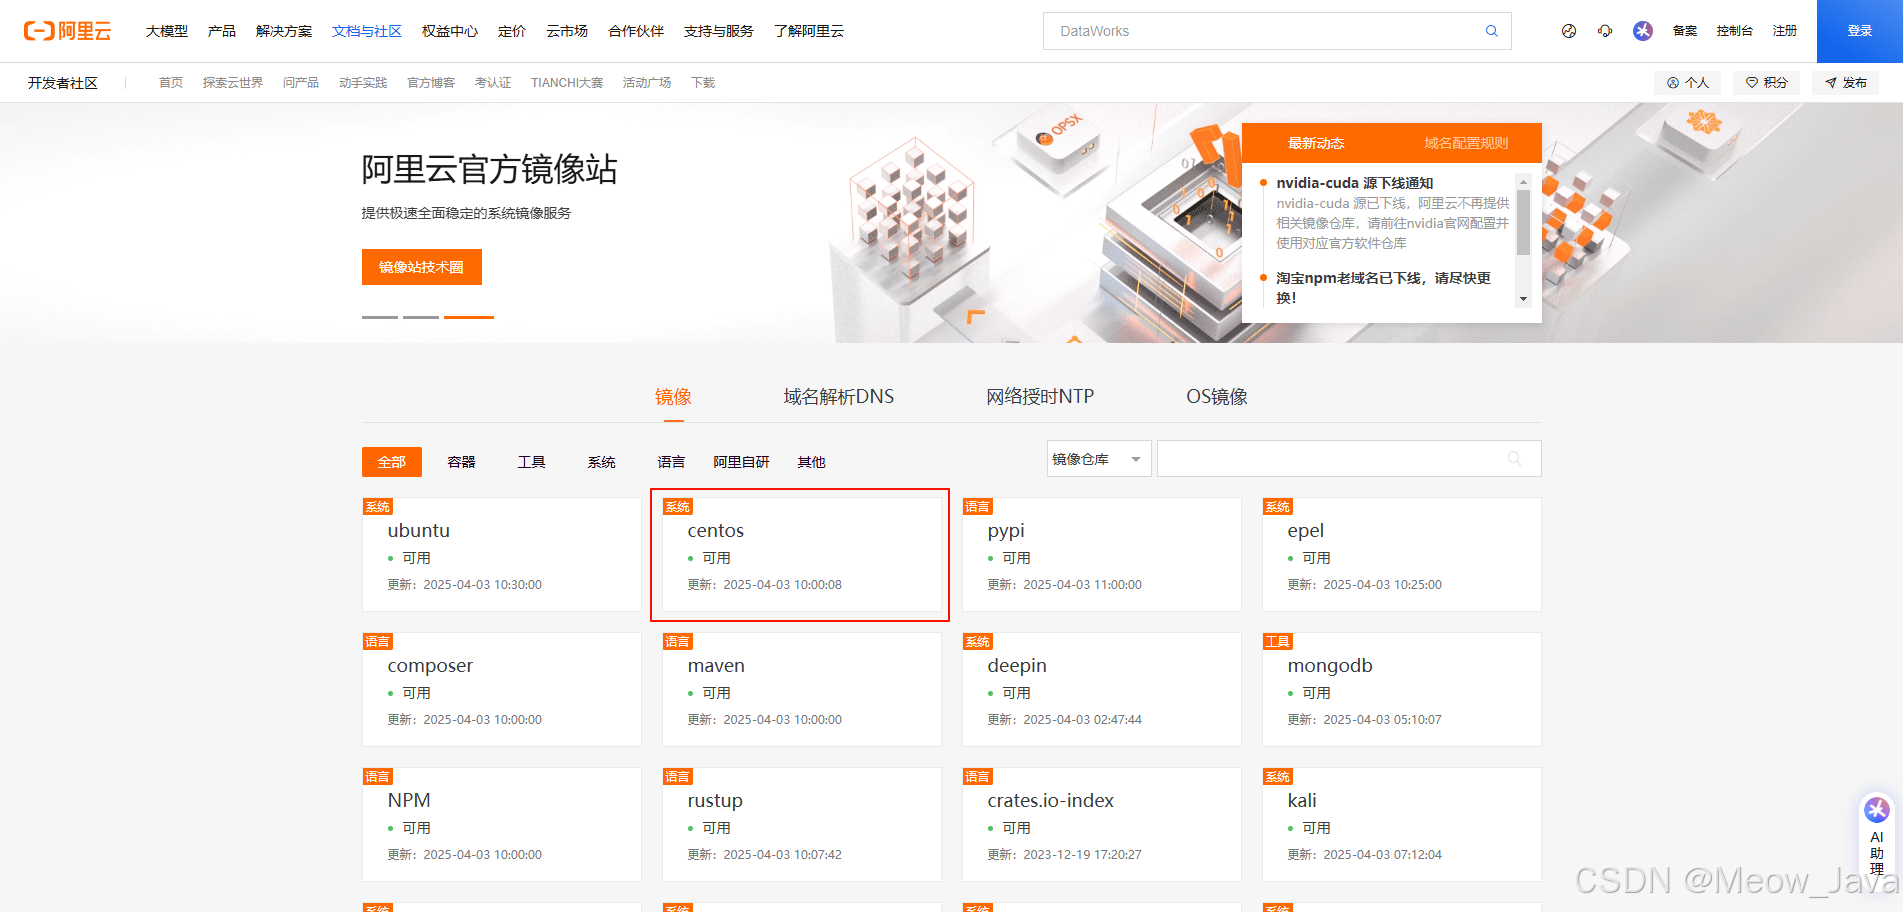Image resolution: width=1903 pixels, height=912 pixels.
Task: Click the magnifier icon in the DataWorks search box
Action: [1491, 31]
